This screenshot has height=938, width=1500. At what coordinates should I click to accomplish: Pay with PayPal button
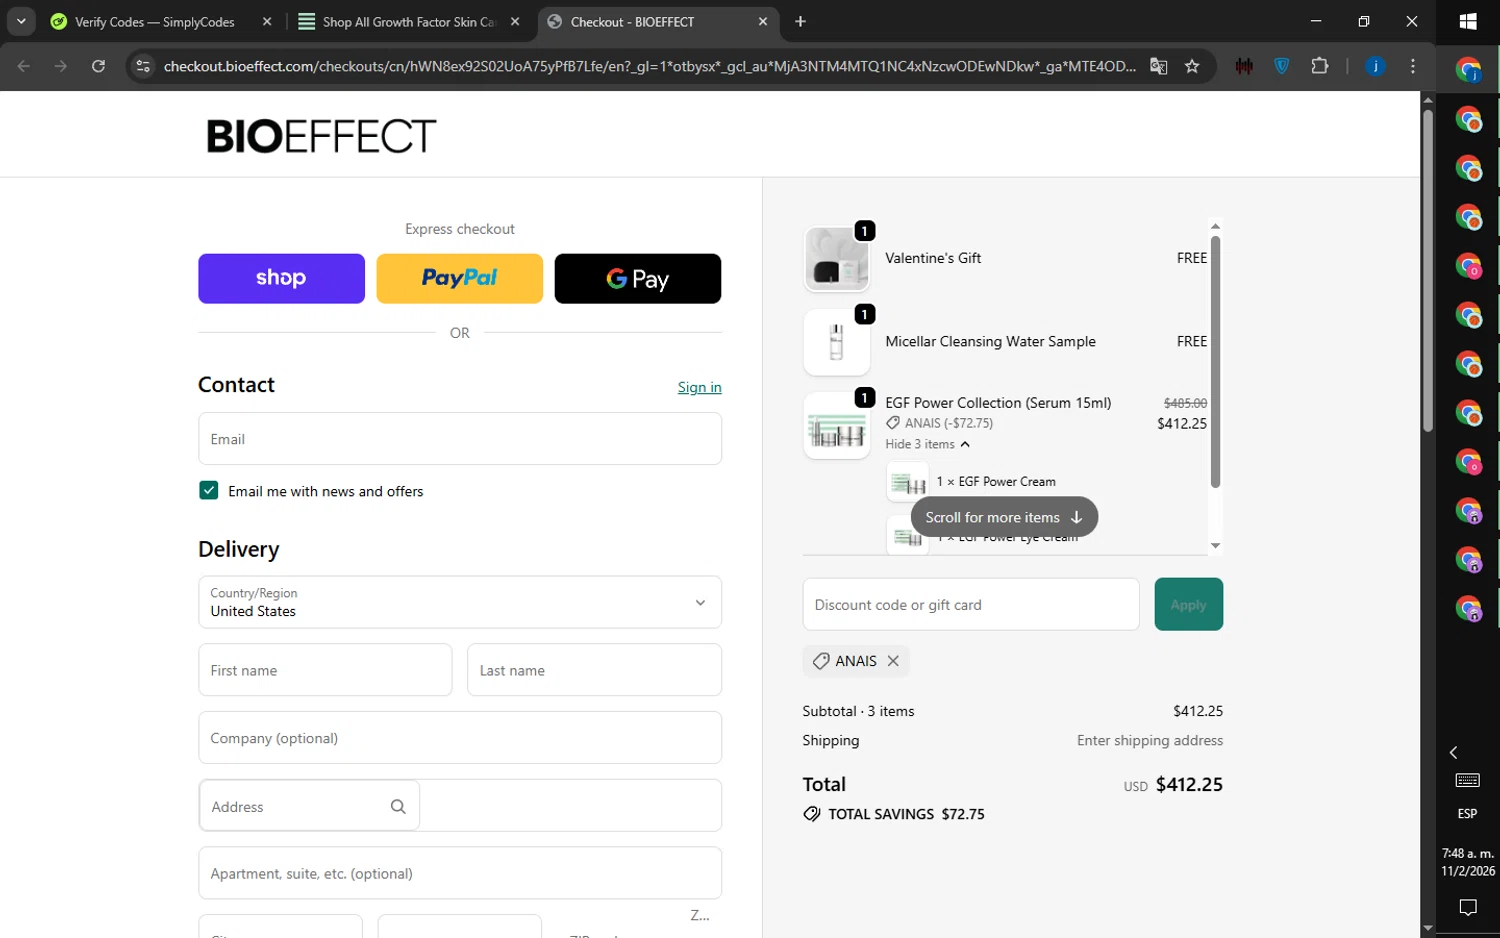coord(459,278)
